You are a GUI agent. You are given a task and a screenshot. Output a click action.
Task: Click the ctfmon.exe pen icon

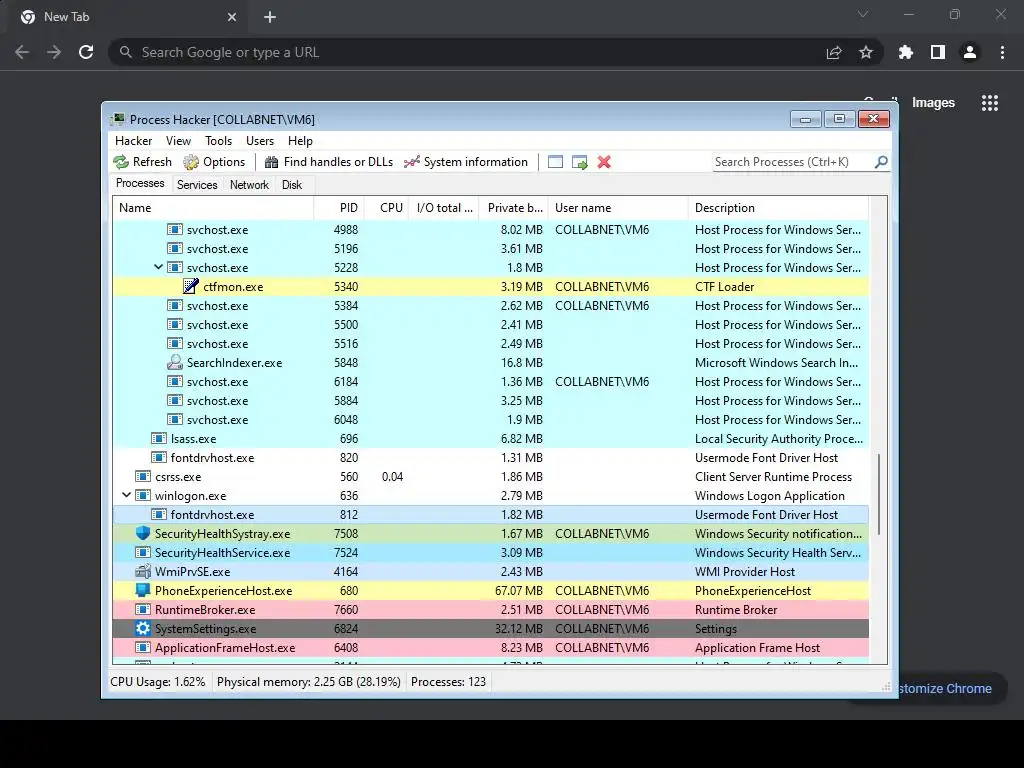pyautogui.click(x=191, y=286)
